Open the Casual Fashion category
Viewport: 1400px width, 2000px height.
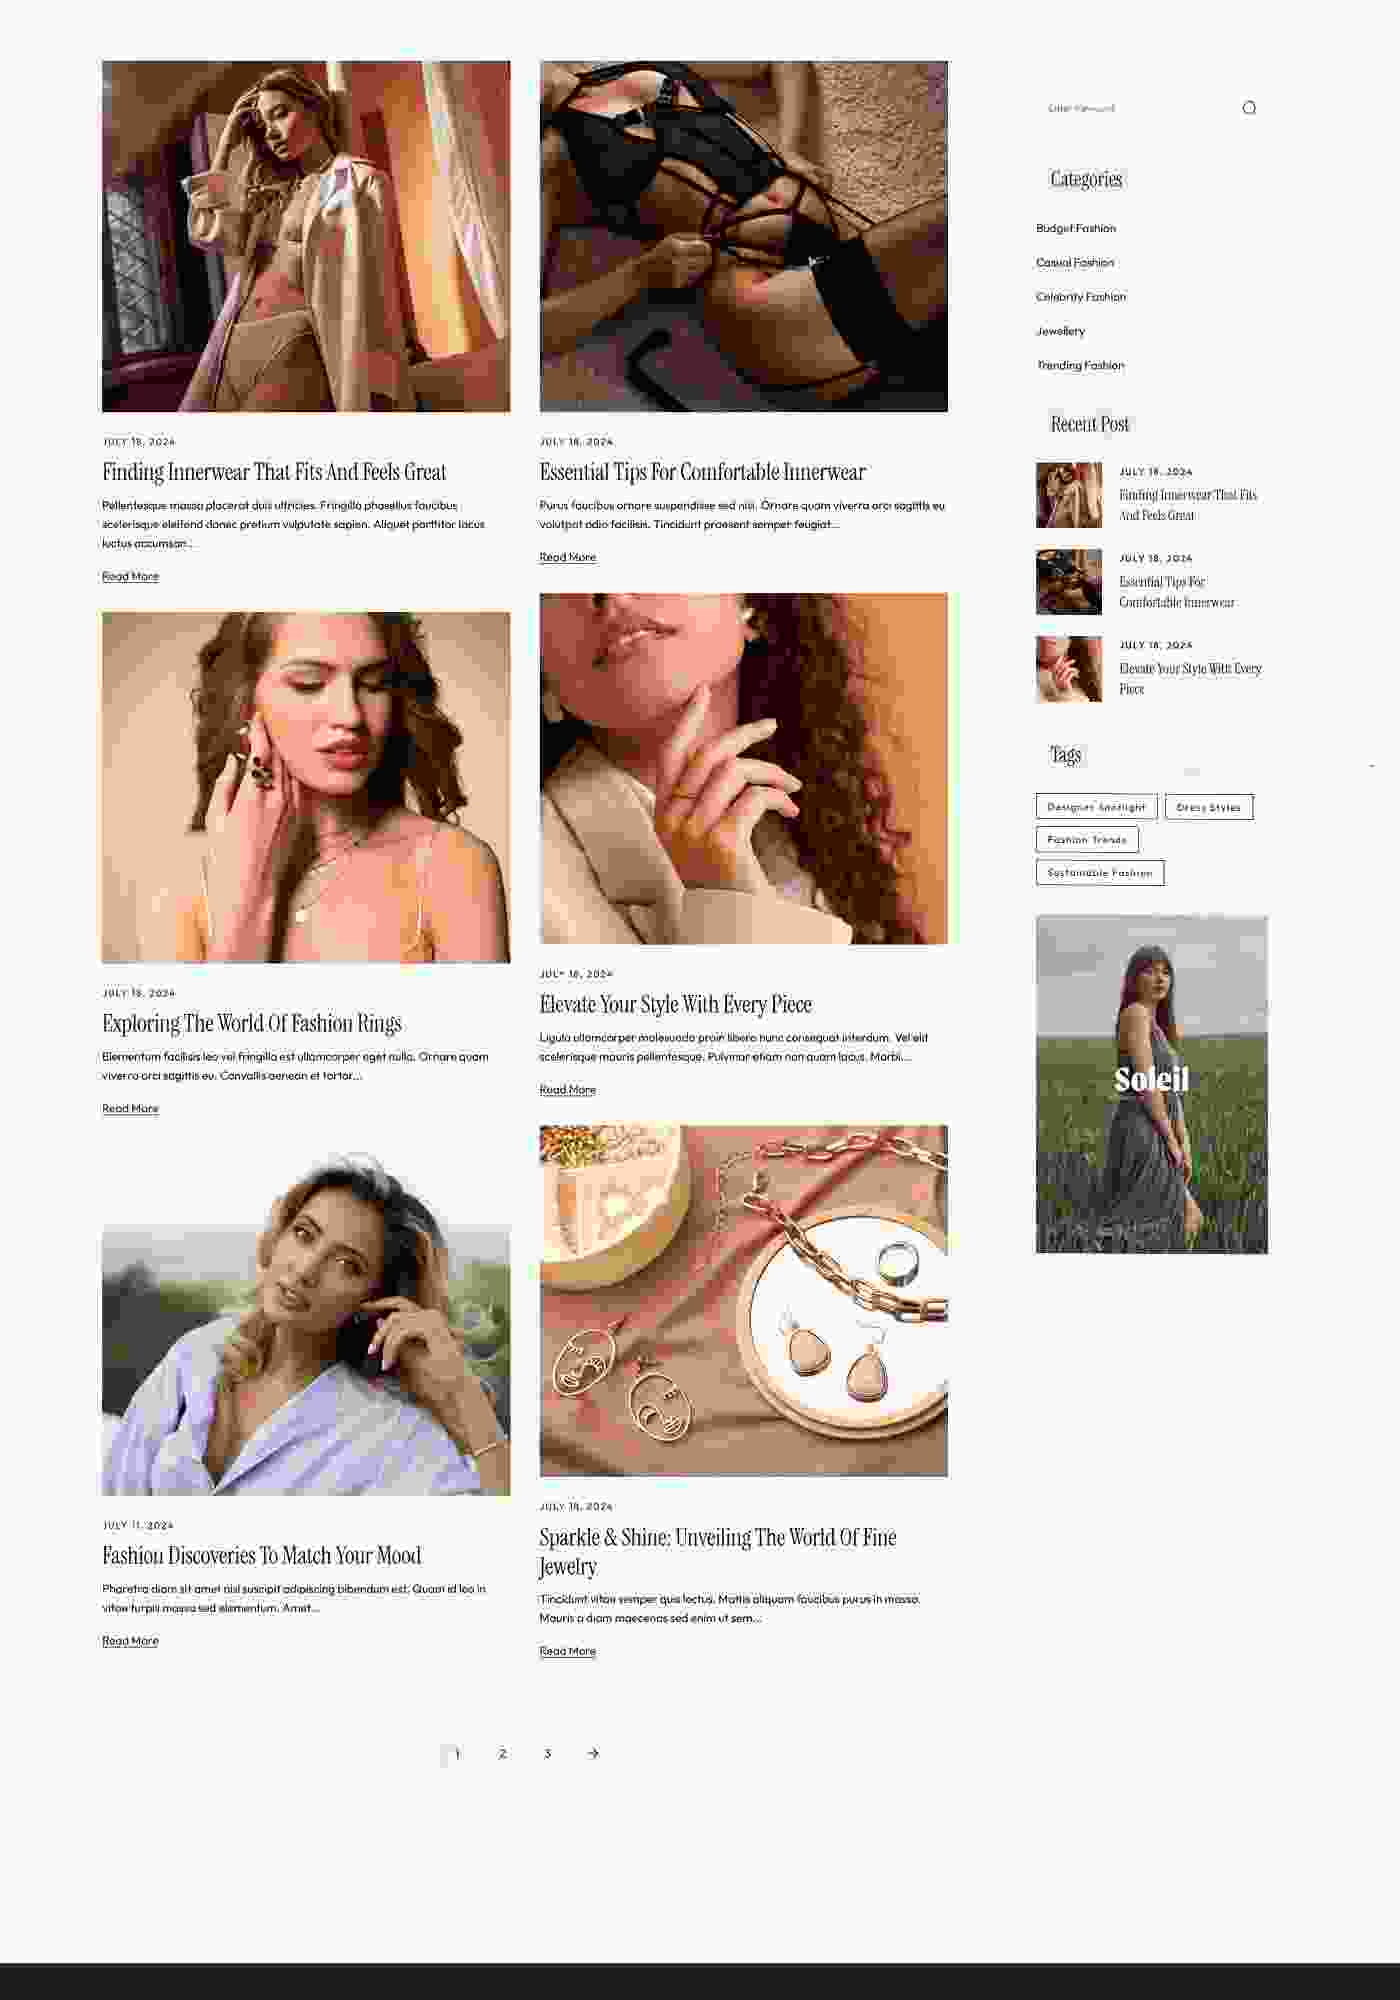(x=1075, y=262)
